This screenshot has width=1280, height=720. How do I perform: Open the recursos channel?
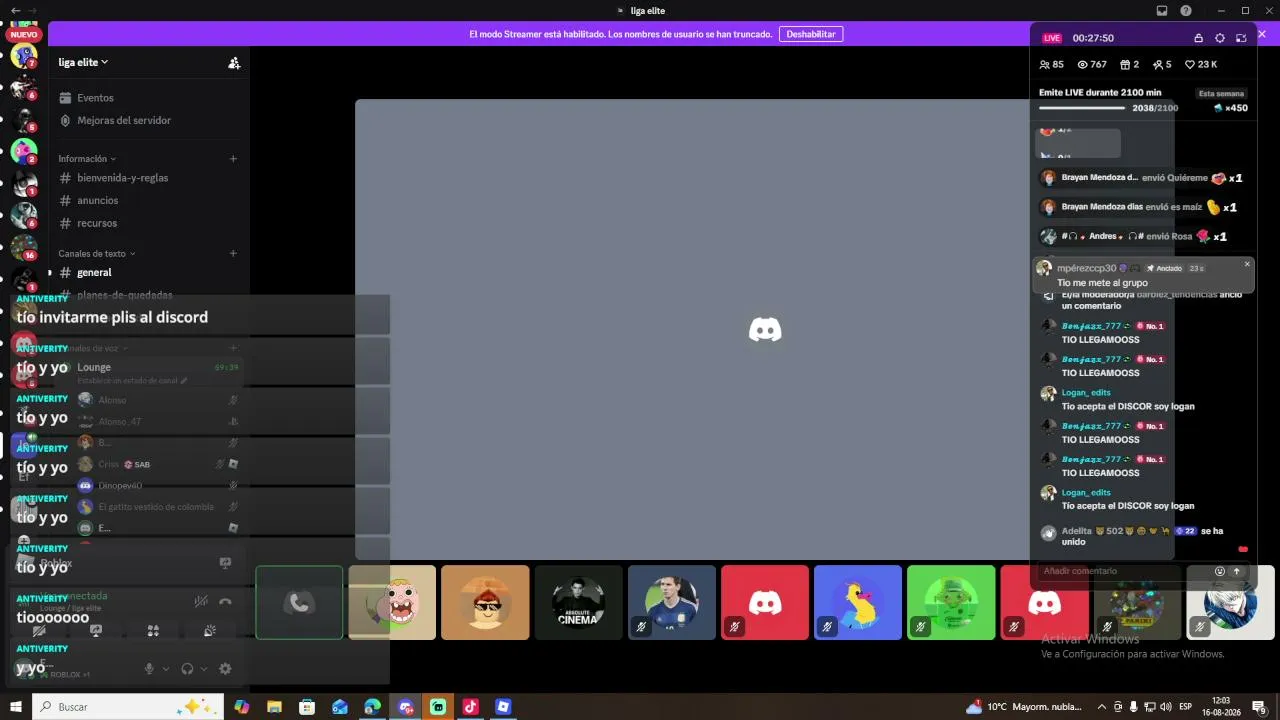[97, 224]
